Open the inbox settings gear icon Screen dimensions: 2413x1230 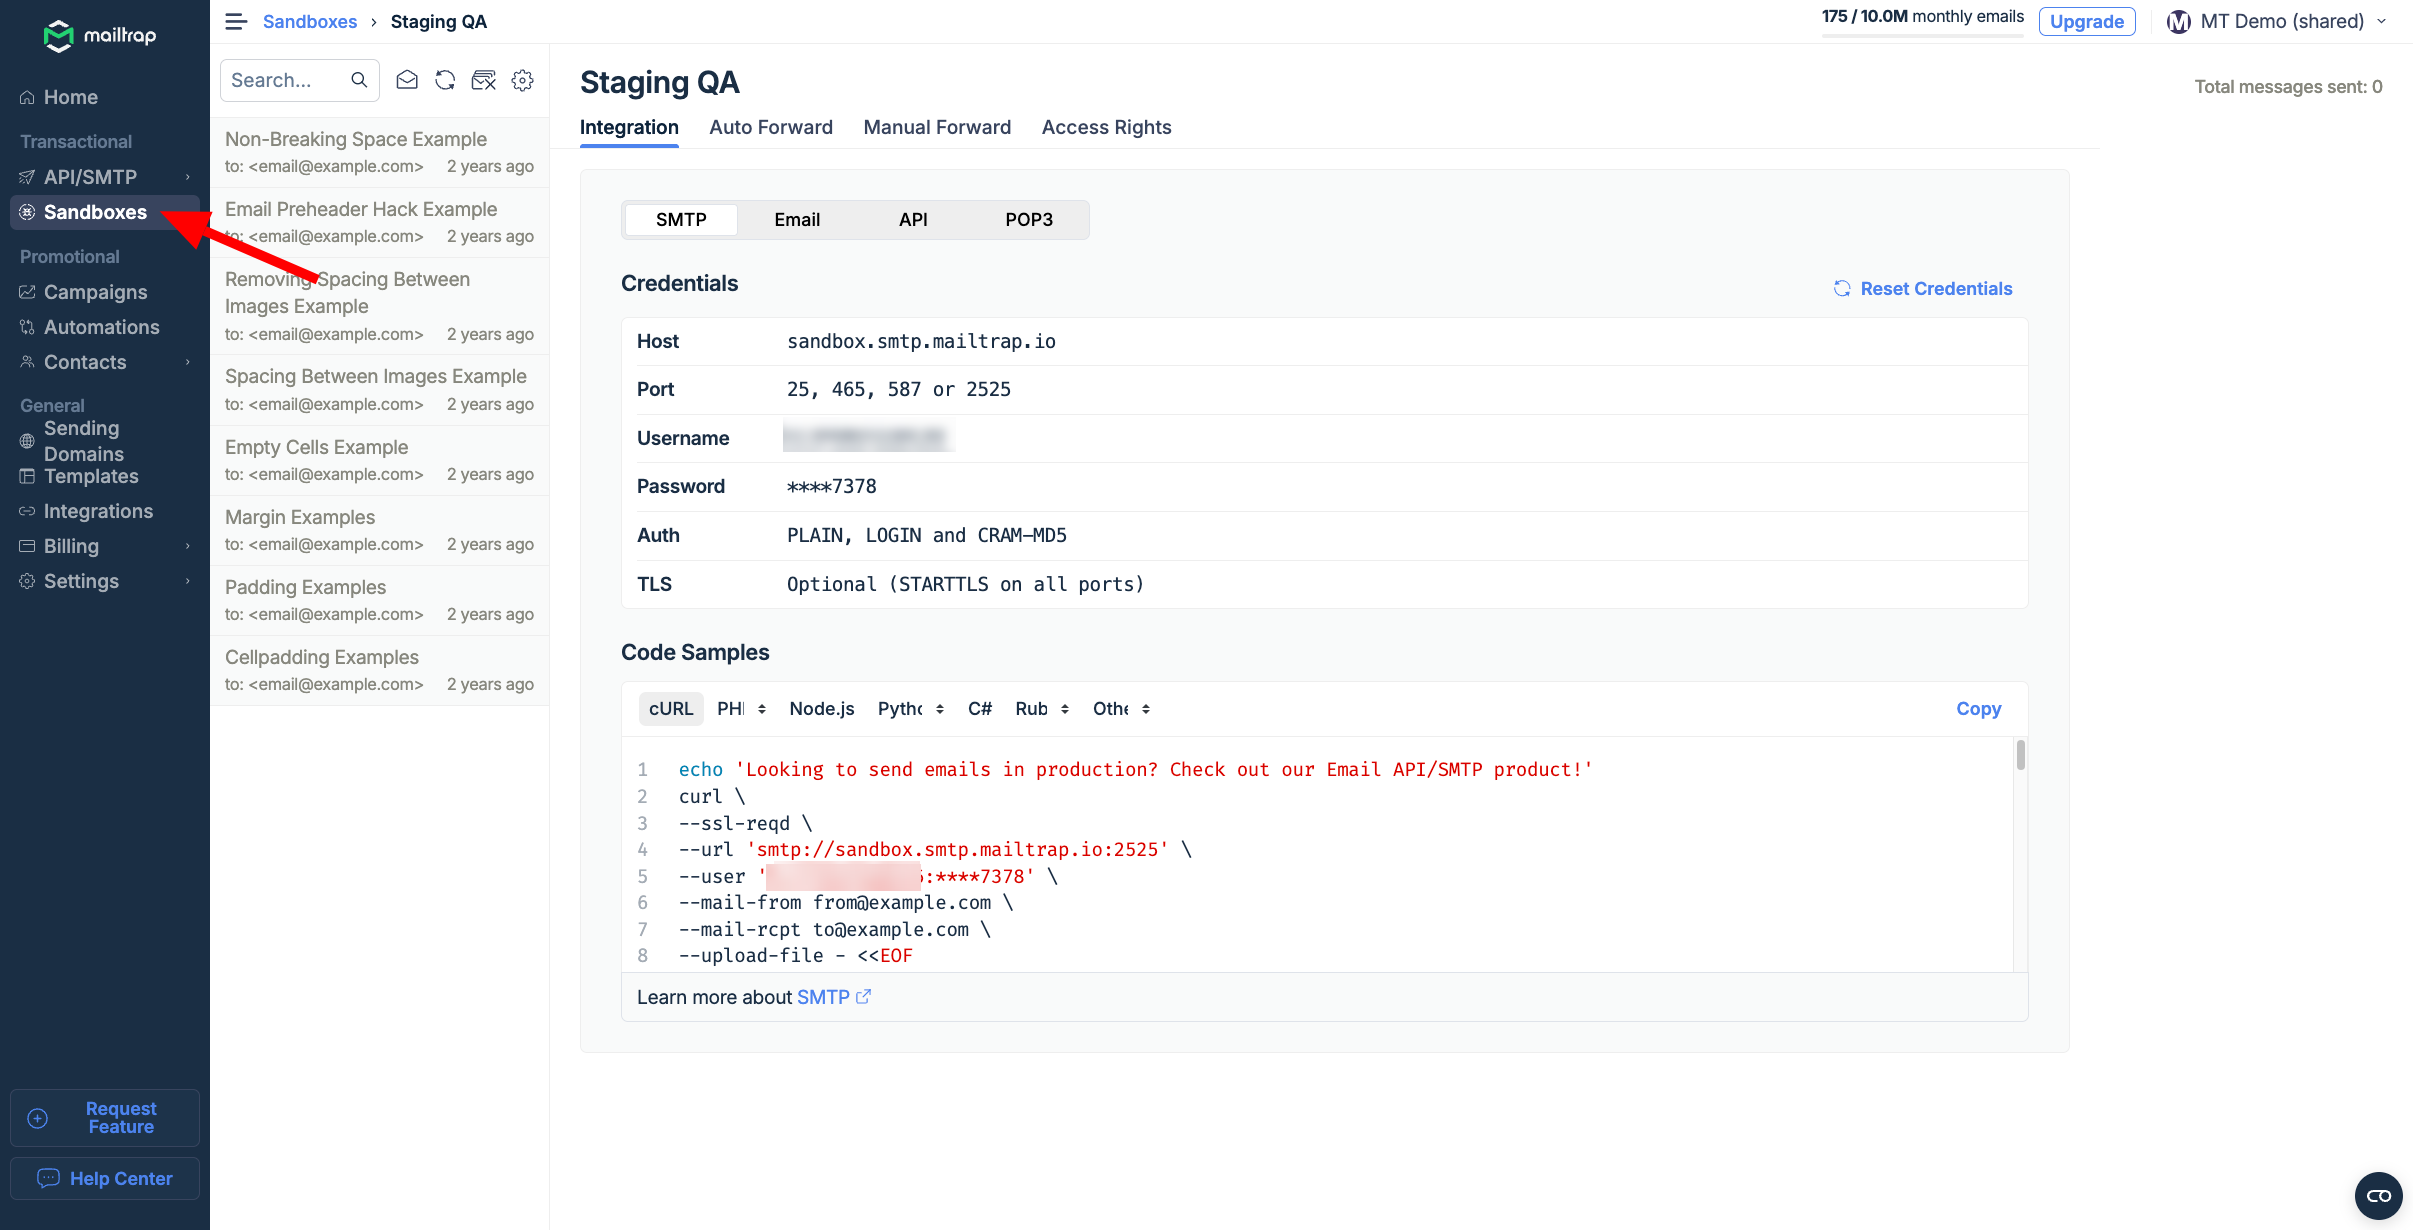click(x=522, y=80)
